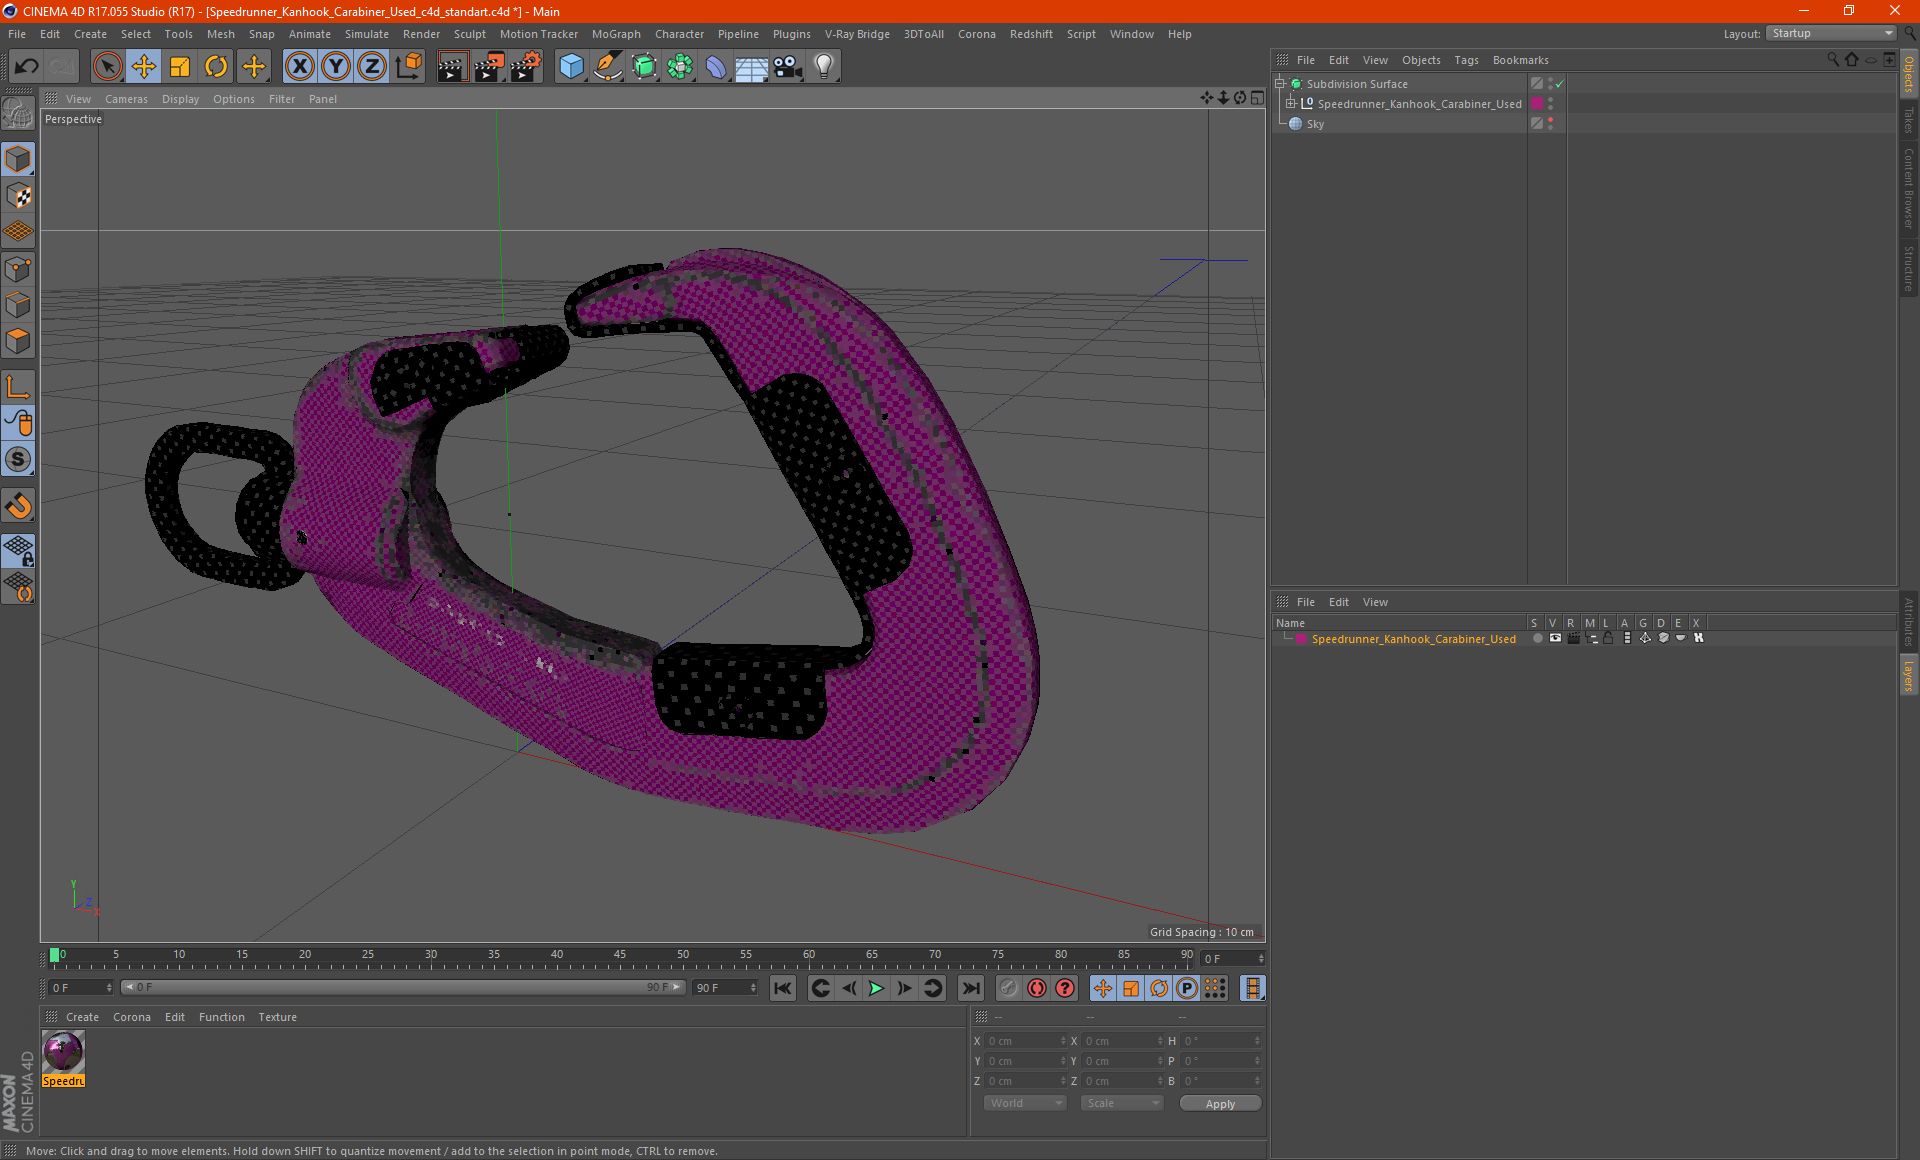
Task: Enable the Axis mode icon
Action: [x=18, y=386]
